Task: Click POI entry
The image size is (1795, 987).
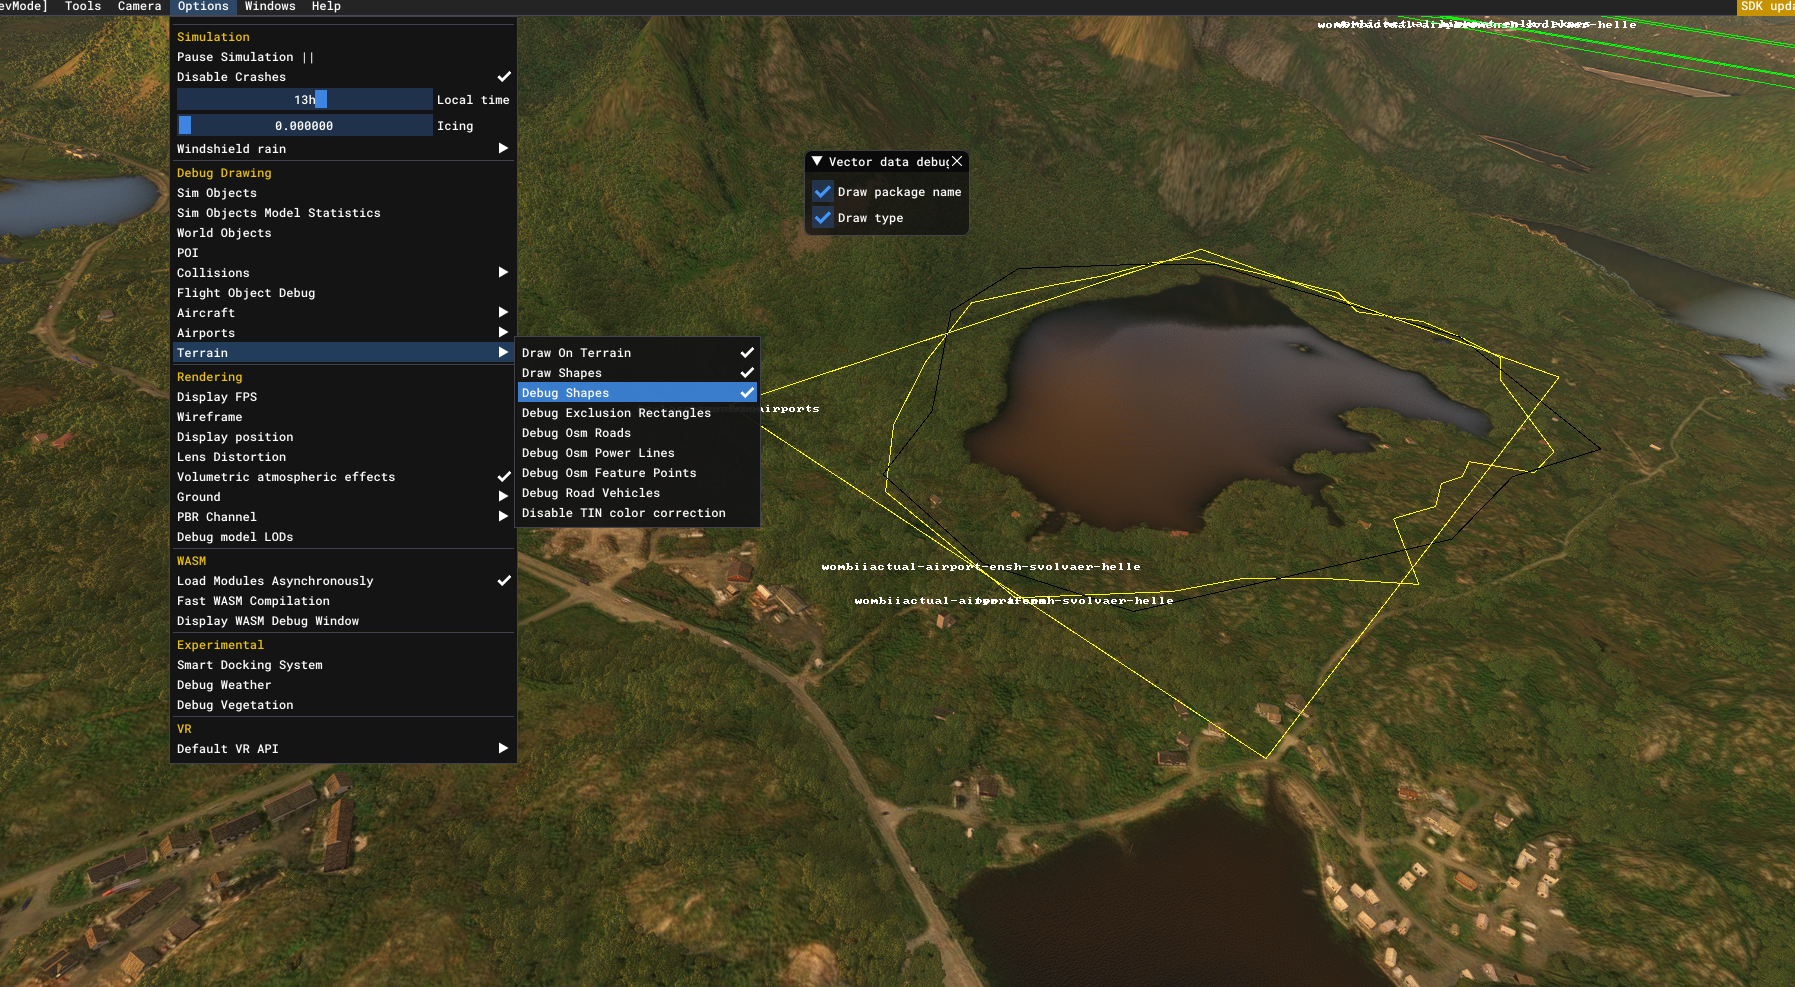Action: [344, 253]
